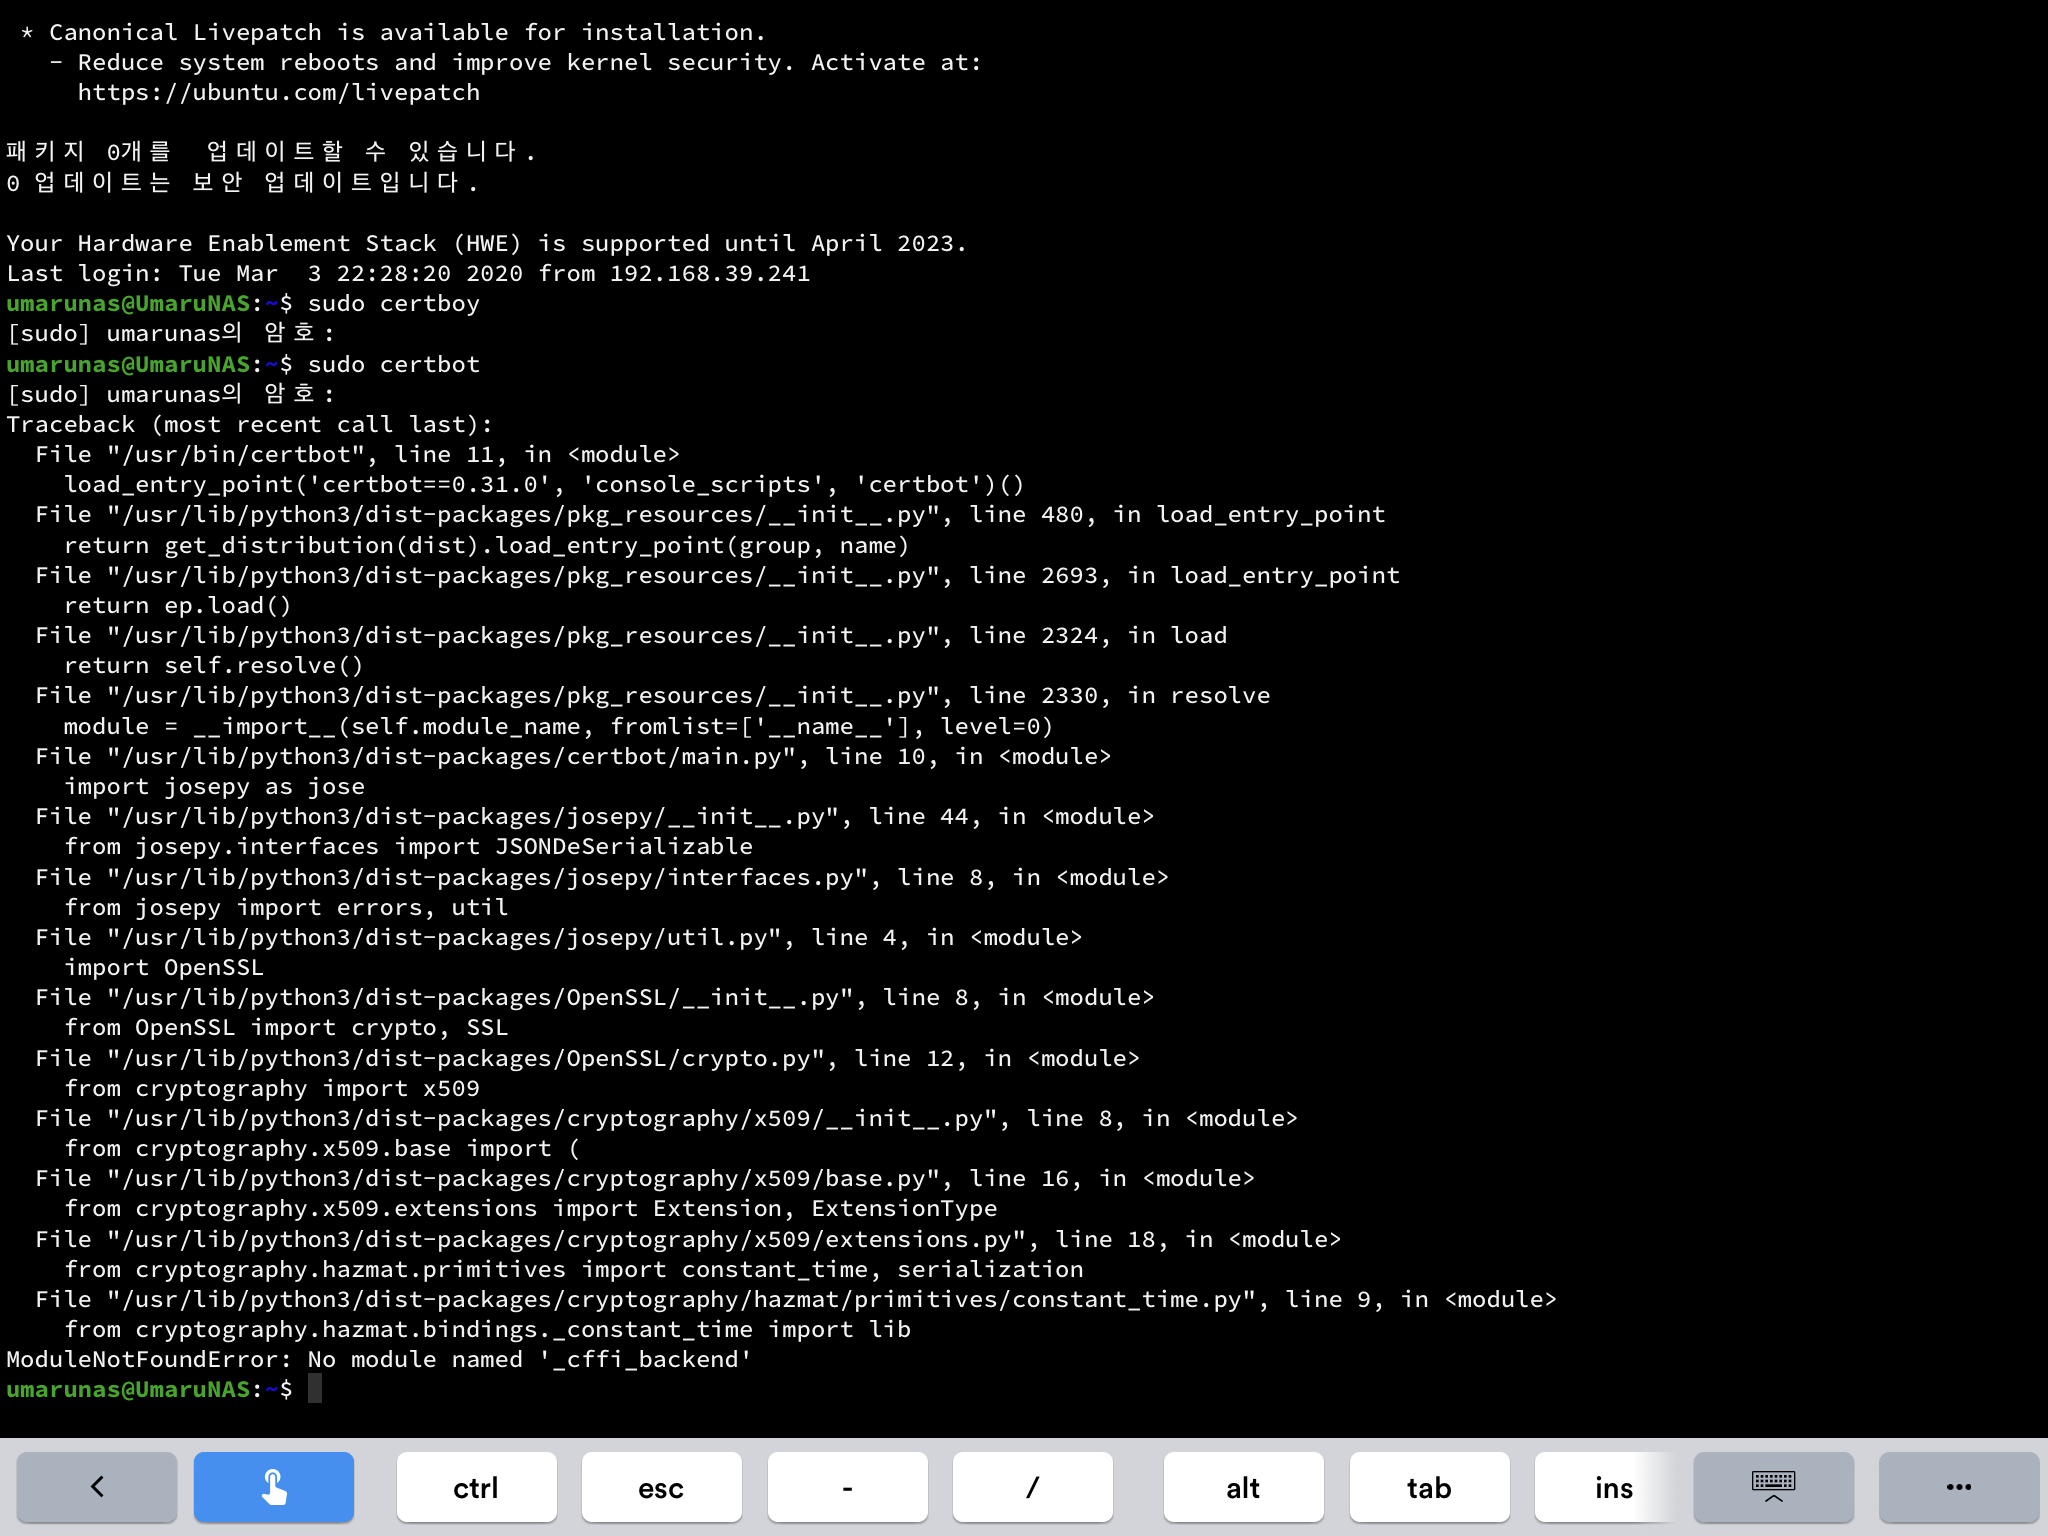This screenshot has width=2048, height=1536.
Task: Click the 'return self.resolve()' line
Action: pyautogui.click(x=214, y=666)
